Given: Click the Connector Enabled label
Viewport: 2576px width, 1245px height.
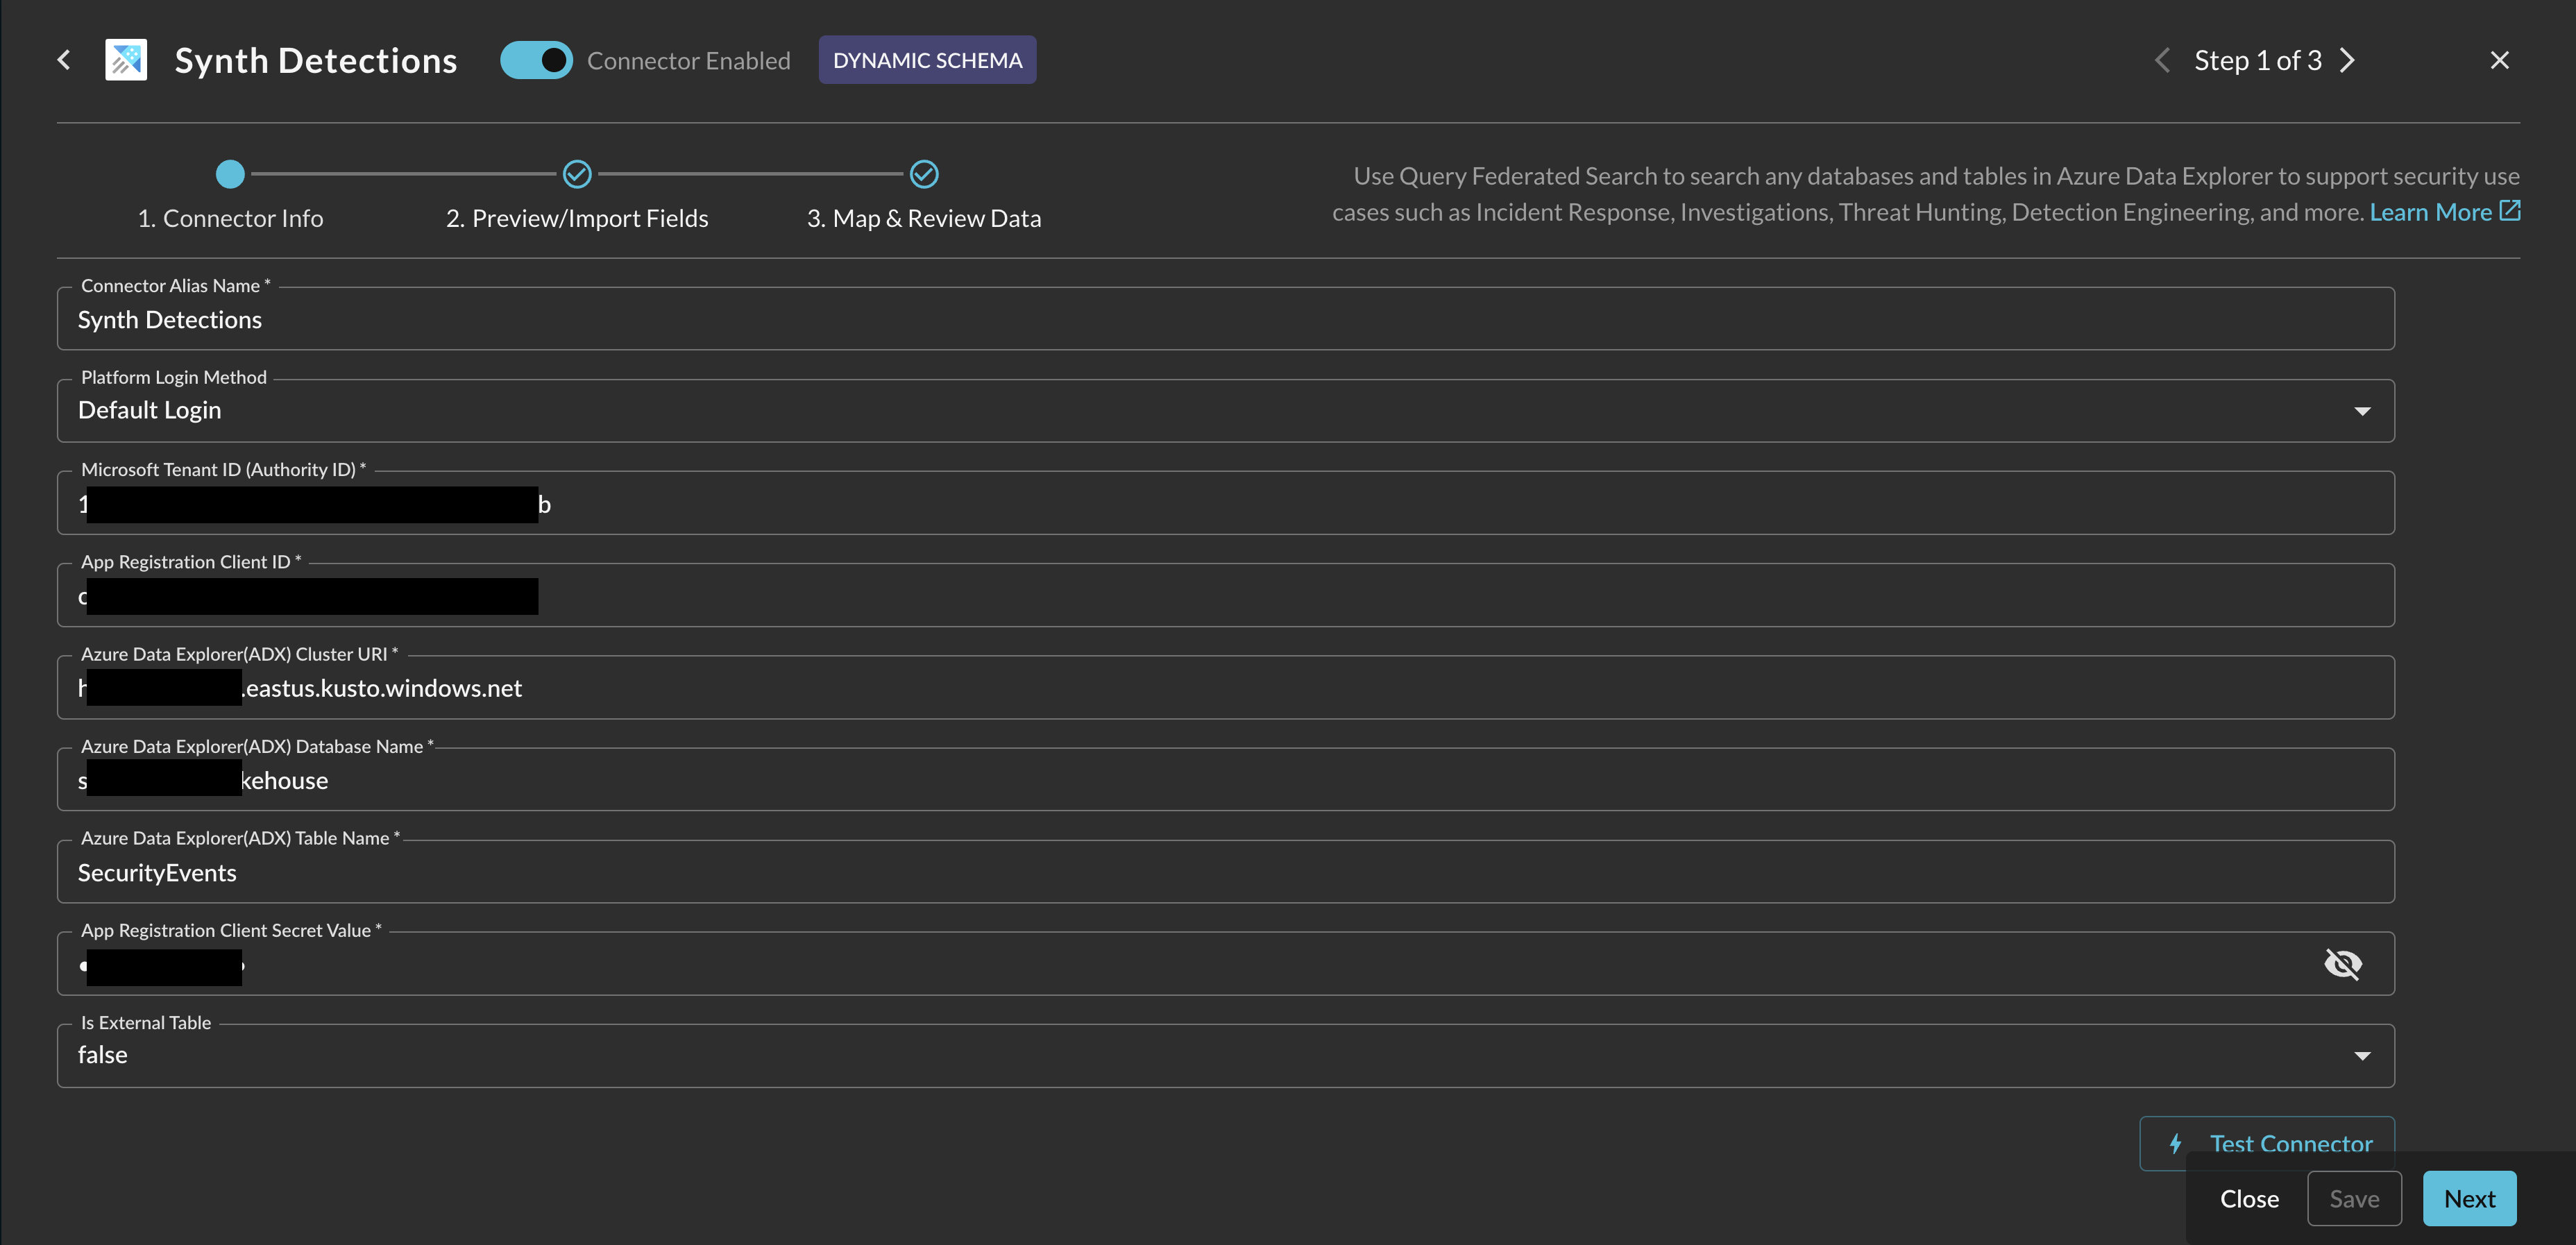Looking at the screenshot, I should click(x=689, y=61).
